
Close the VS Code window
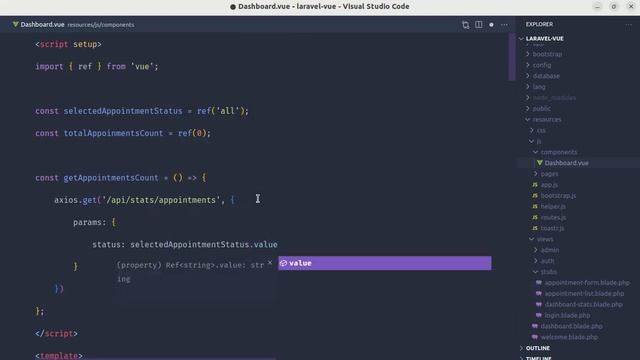pyautogui.click(x=631, y=7)
